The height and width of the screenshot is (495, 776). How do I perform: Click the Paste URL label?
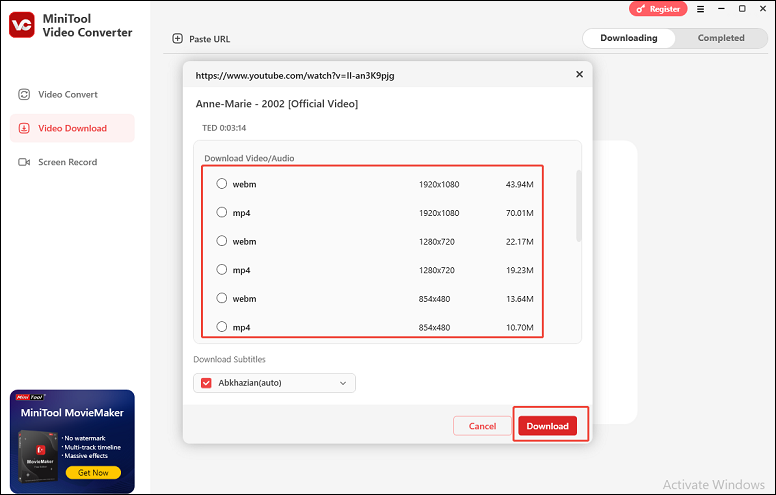click(209, 39)
